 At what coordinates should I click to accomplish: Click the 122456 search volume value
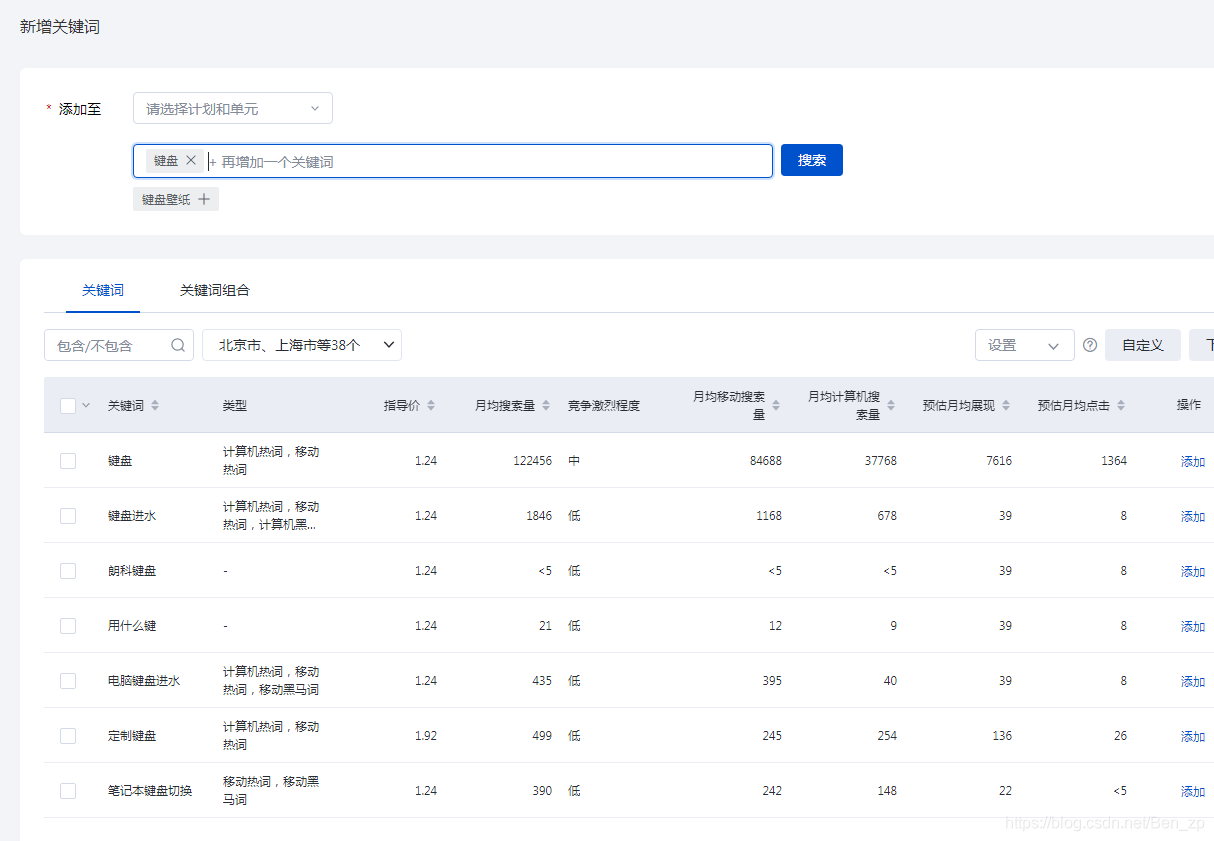tap(531, 461)
